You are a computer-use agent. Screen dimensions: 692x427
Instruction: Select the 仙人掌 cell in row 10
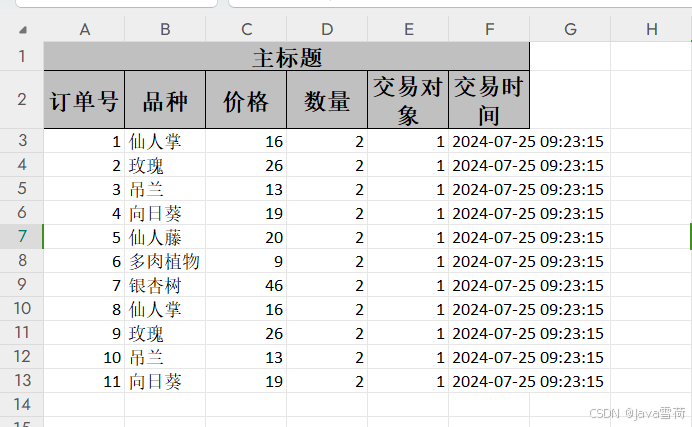pos(165,309)
